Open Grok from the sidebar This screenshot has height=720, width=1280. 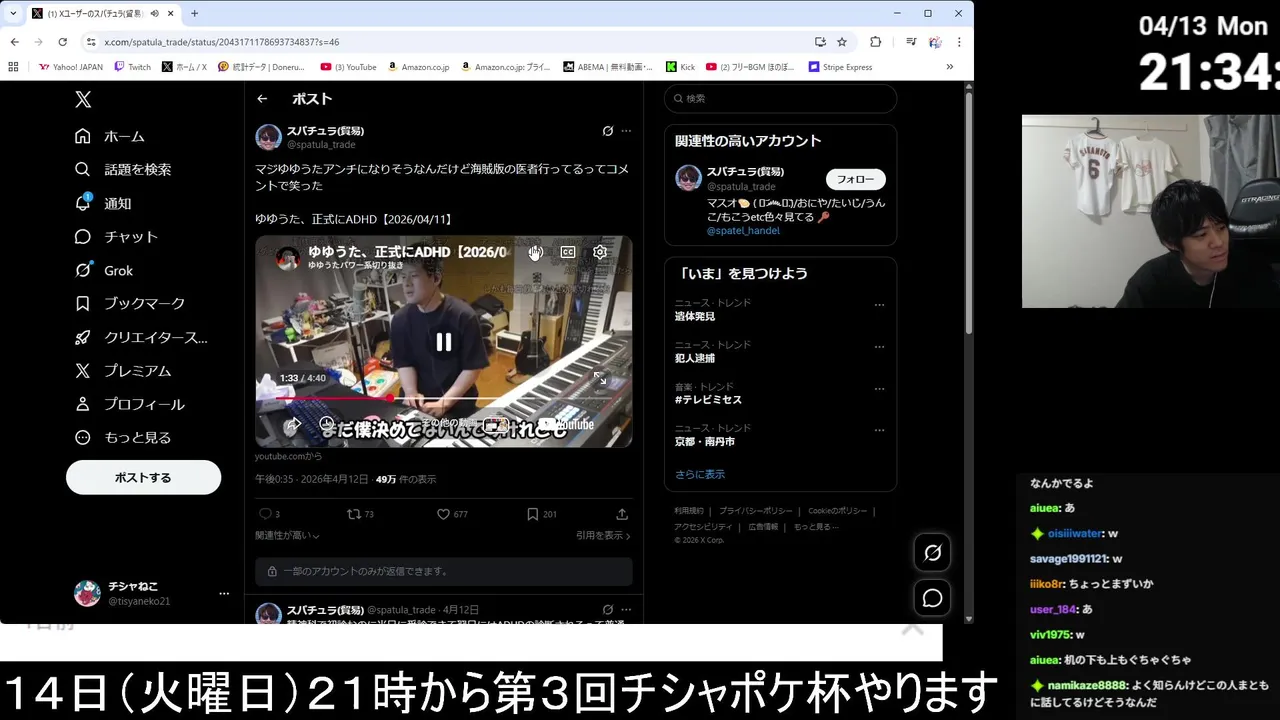(104, 270)
